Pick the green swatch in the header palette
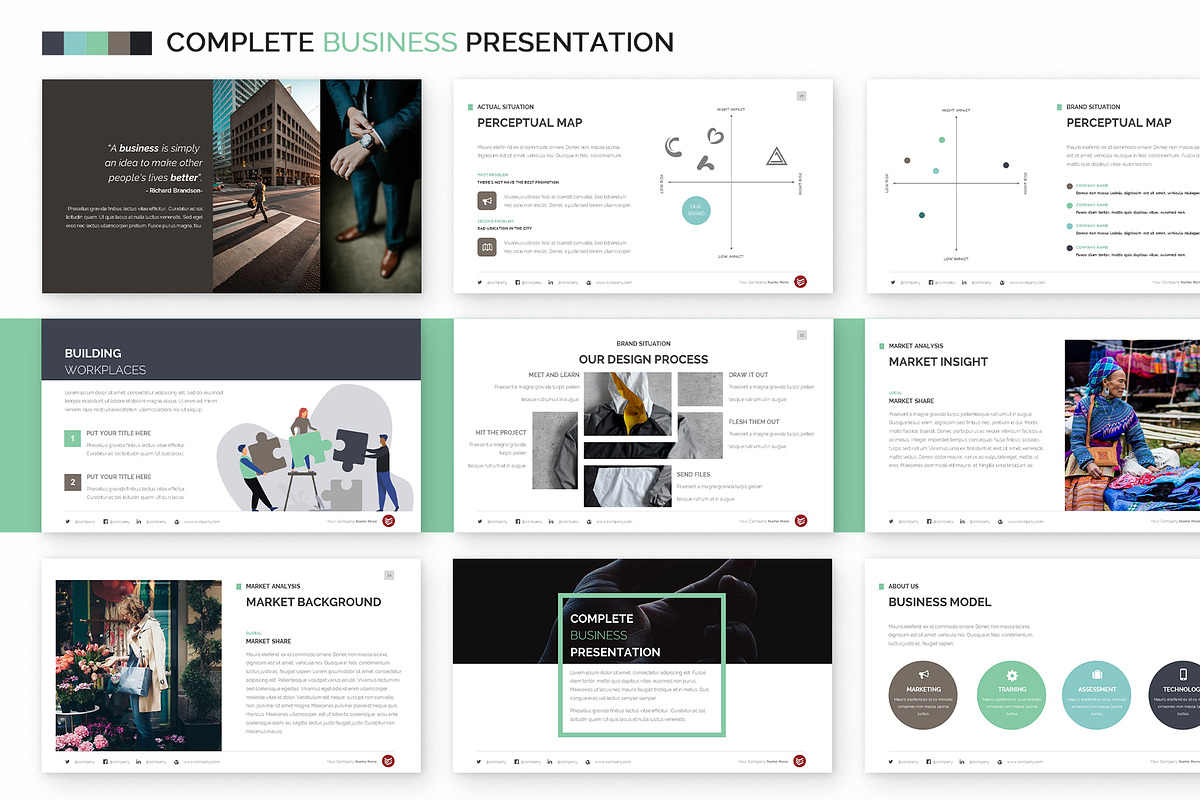The width and height of the screenshot is (1200, 800). 96,43
